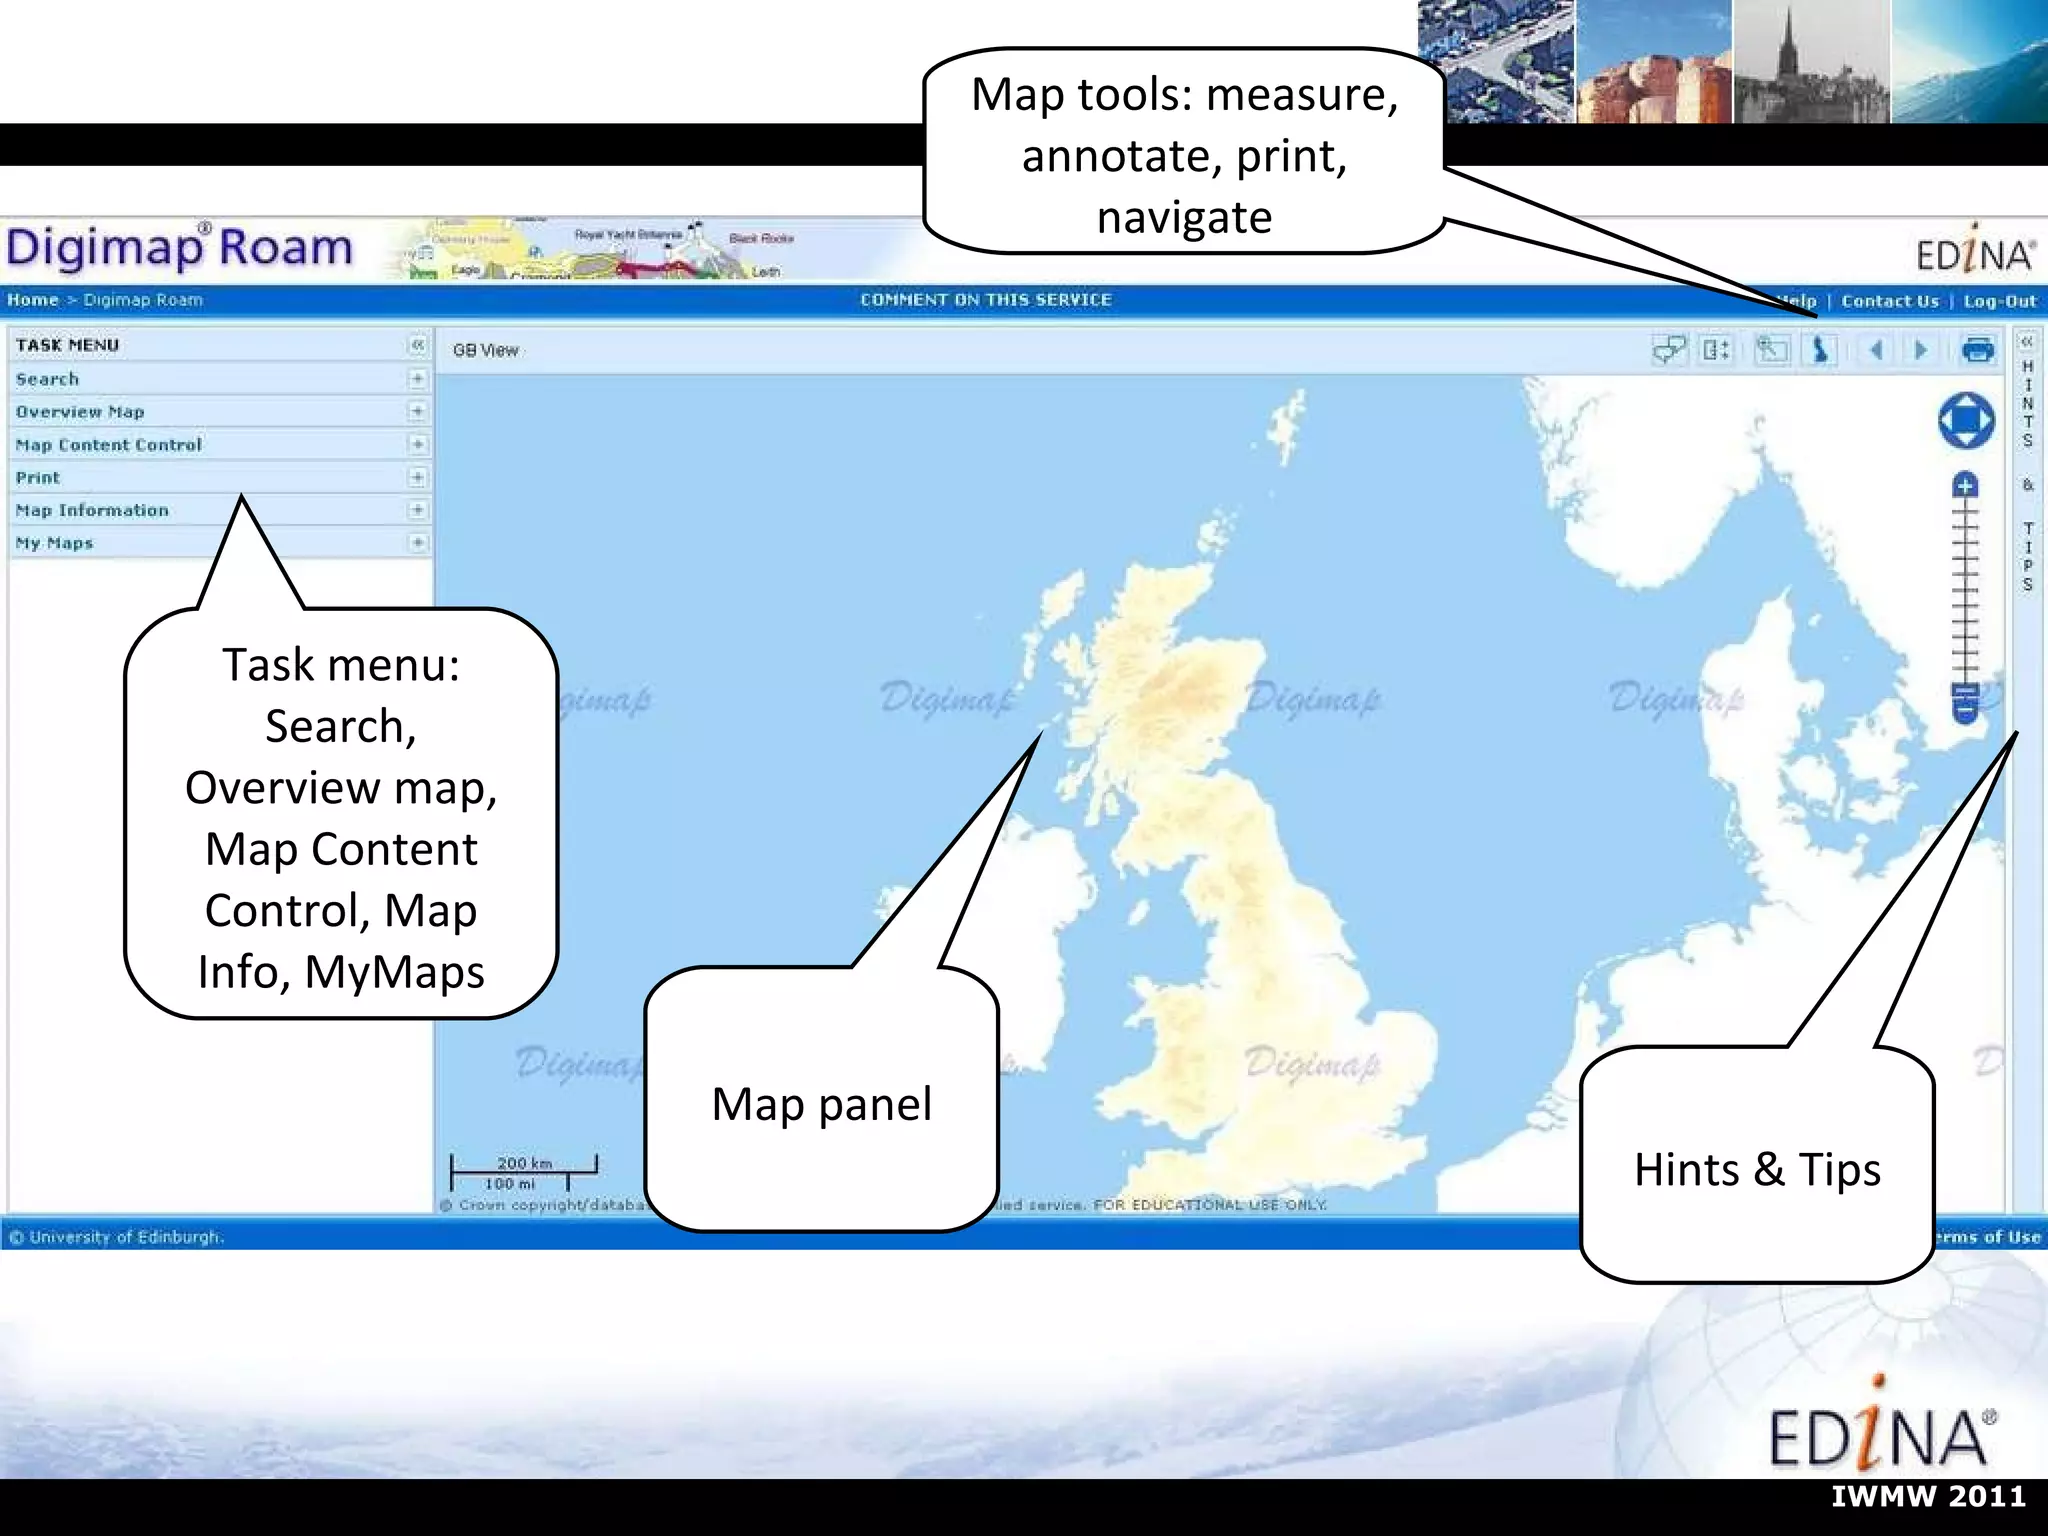The height and width of the screenshot is (1536, 2048).
Task: Click the zoom out minus button
Action: click(x=1965, y=711)
